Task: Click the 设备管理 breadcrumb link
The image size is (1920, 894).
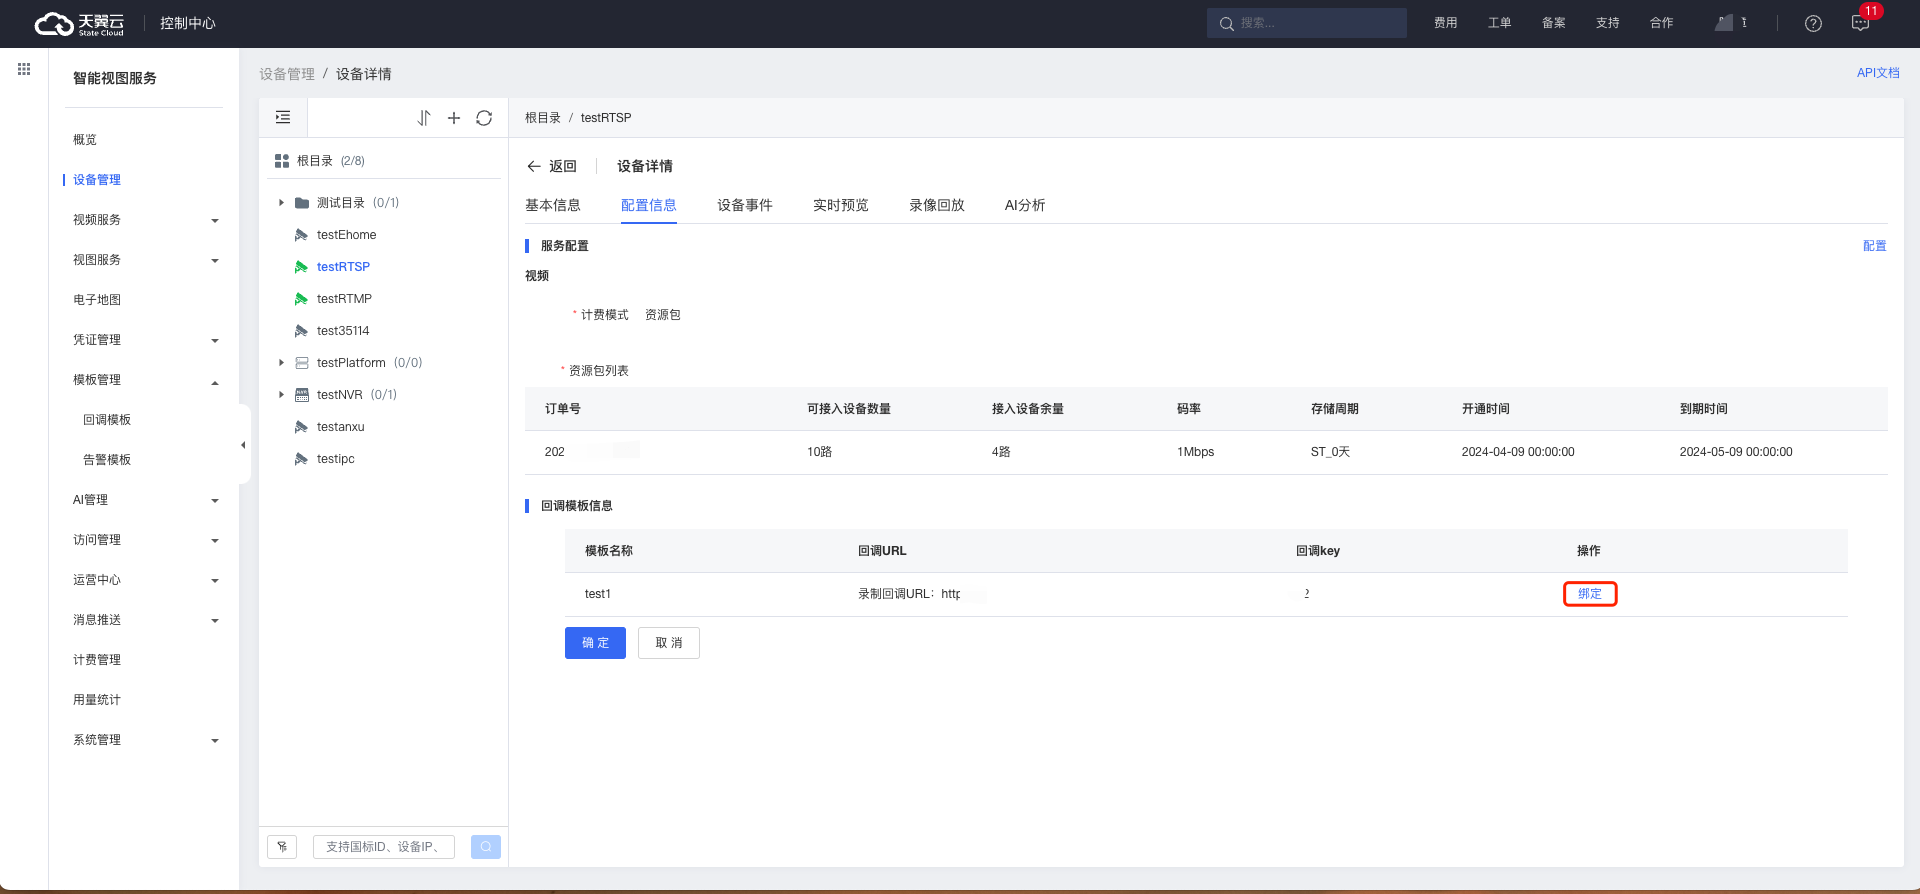Action: [287, 74]
